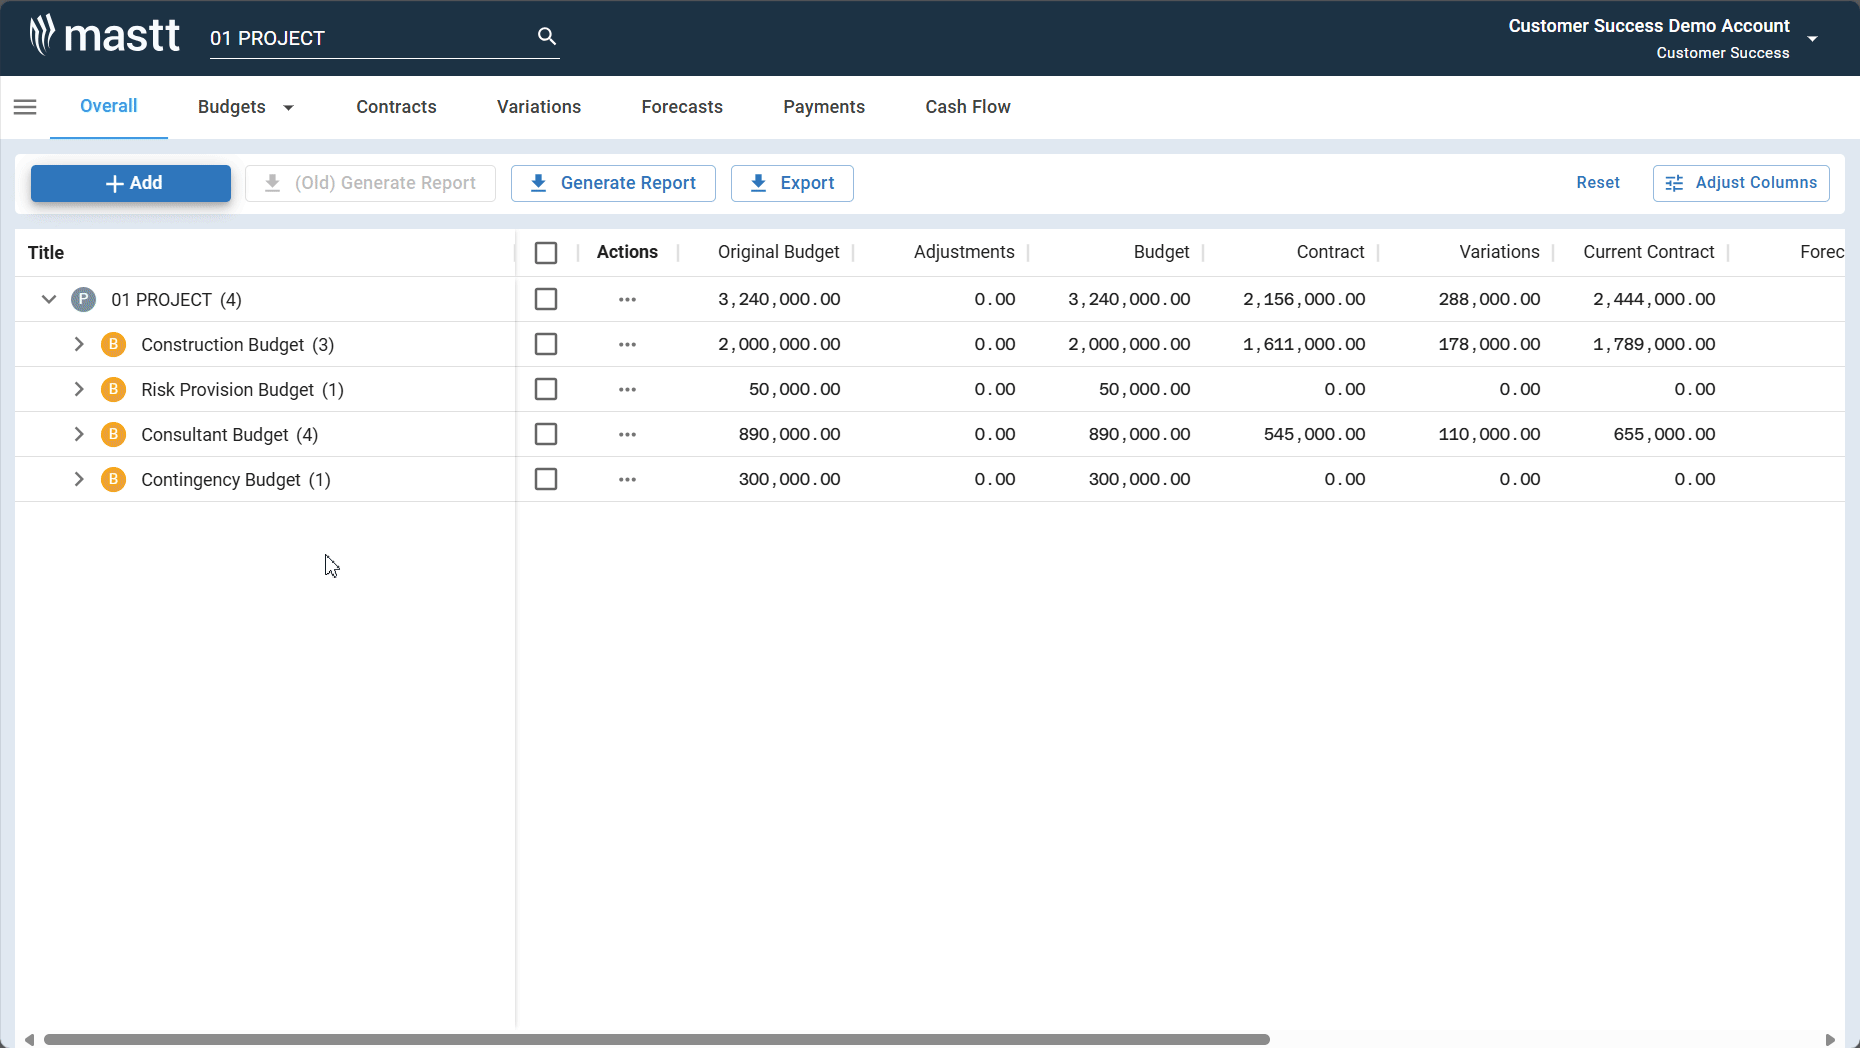Collapse the 01 PROJECT tree row

(48, 299)
